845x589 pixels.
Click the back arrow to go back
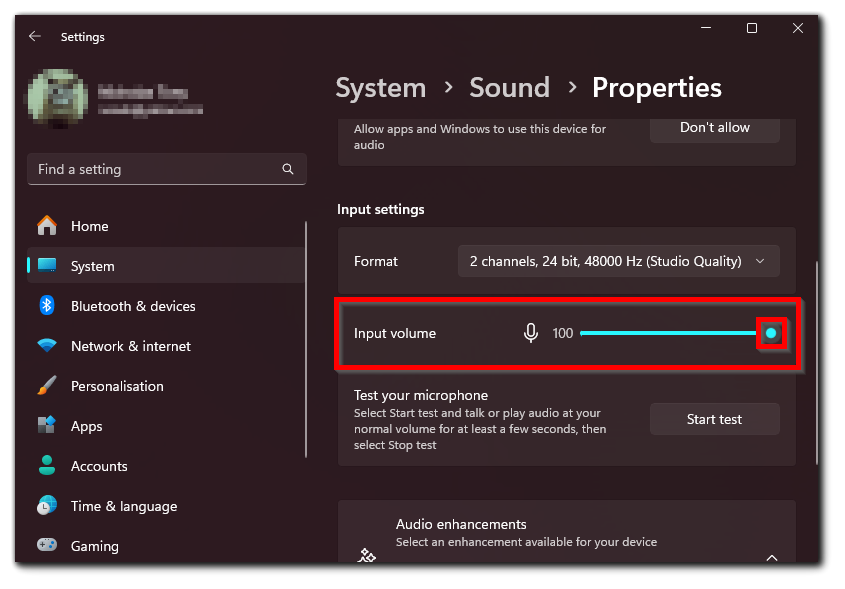[34, 36]
